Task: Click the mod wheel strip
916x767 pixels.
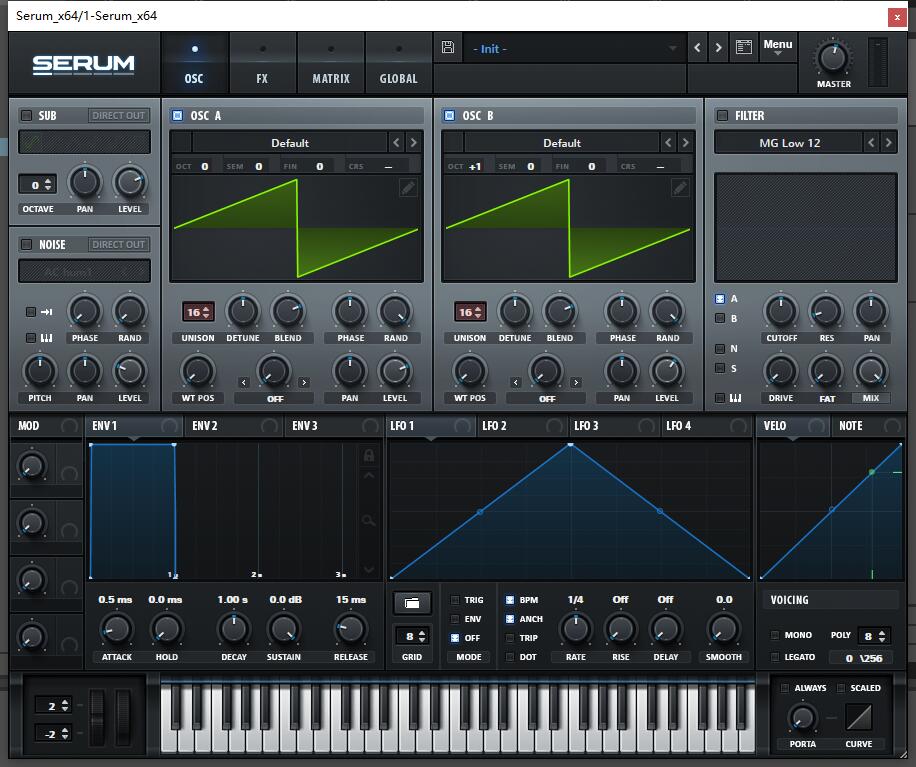Action: point(123,717)
